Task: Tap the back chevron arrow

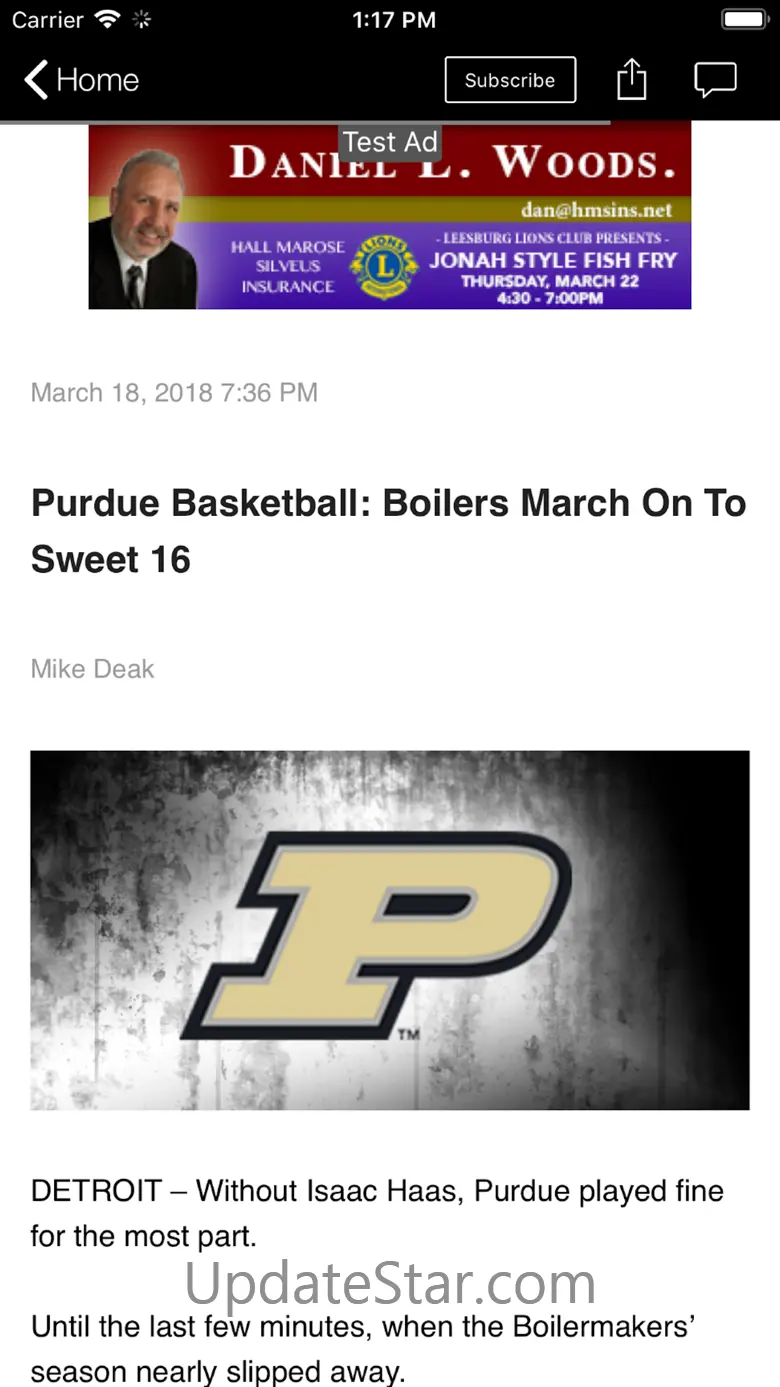Action: point(36,80)
